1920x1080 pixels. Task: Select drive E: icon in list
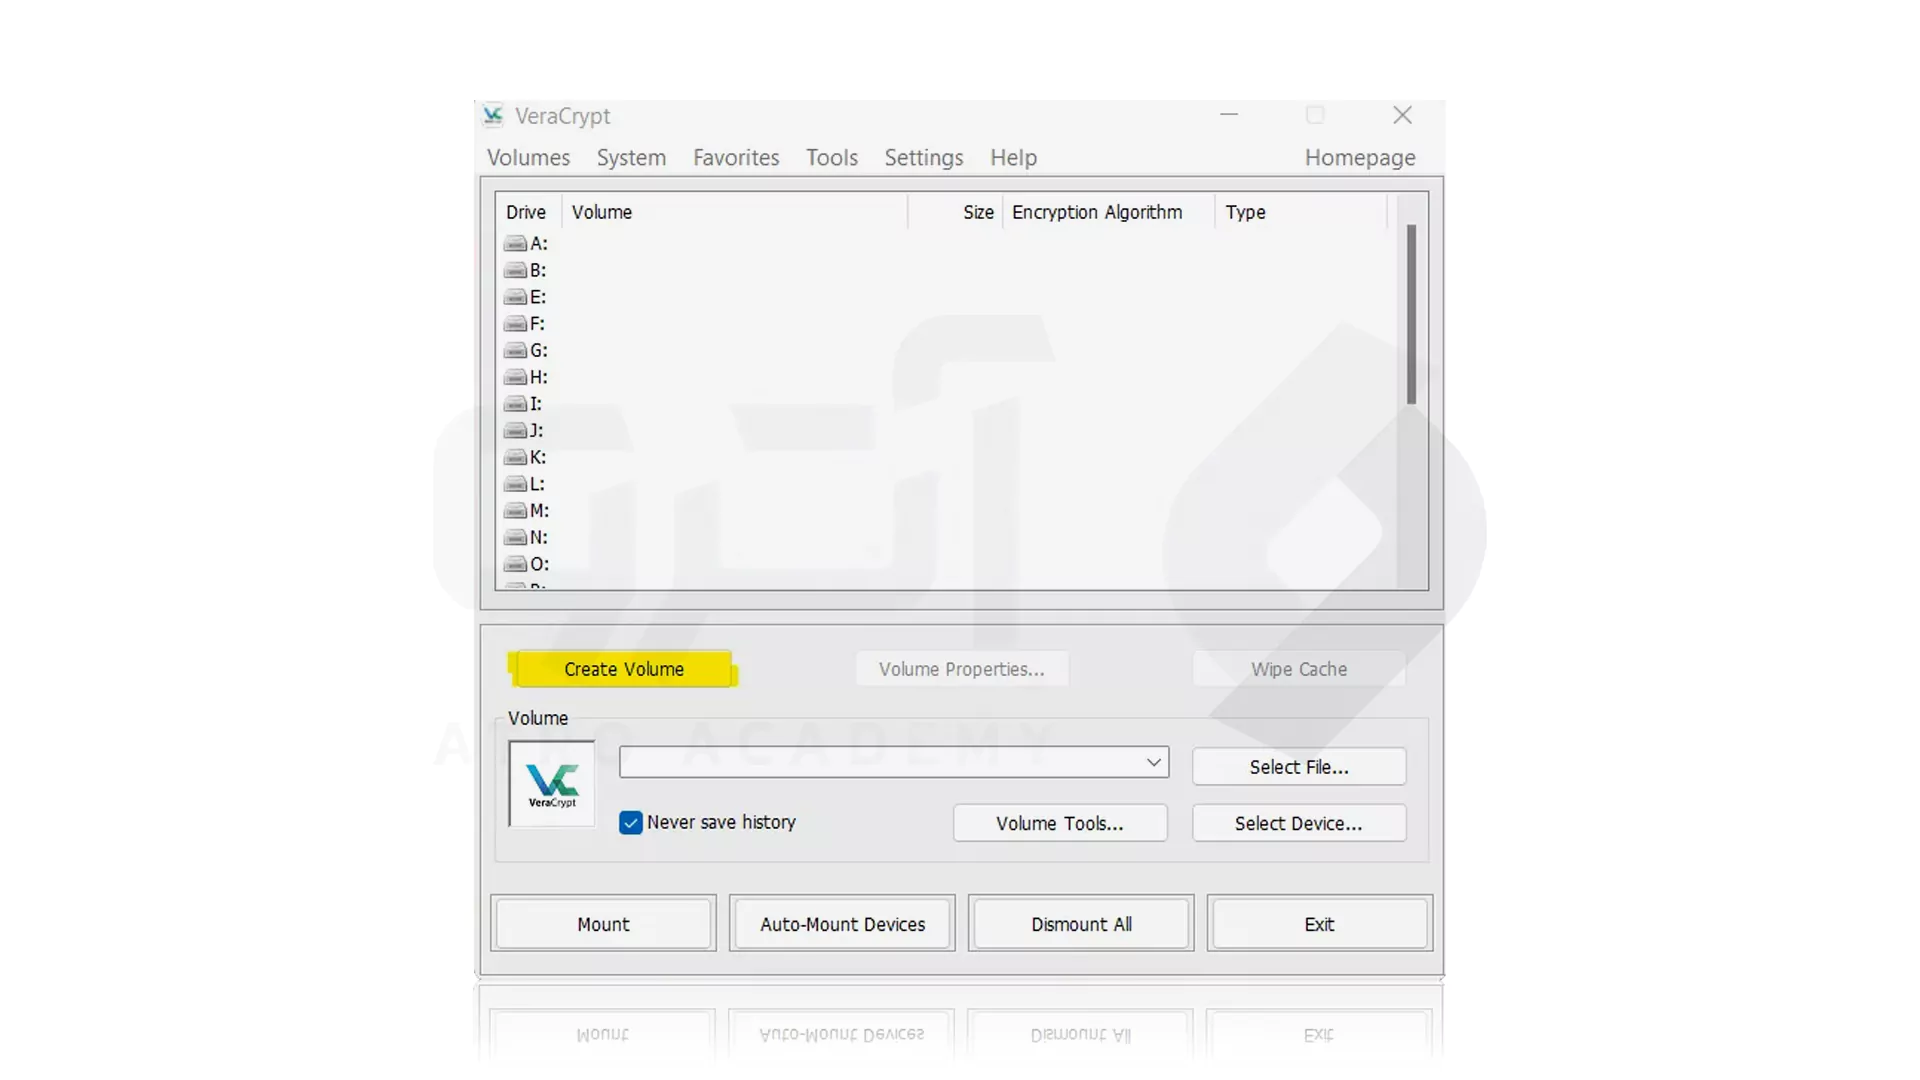515,297
